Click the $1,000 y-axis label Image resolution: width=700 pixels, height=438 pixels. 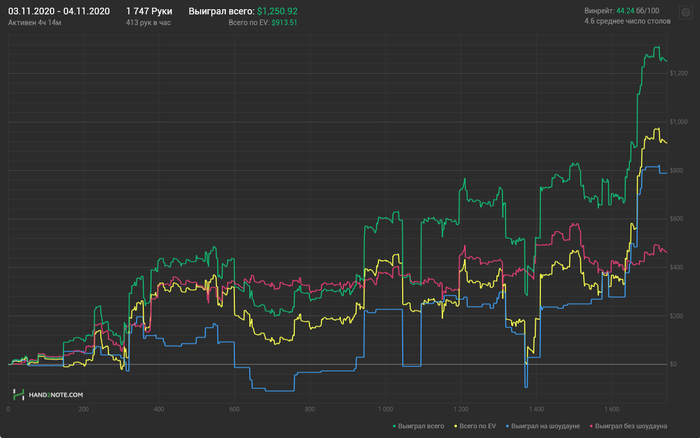pyautogui.click(x=679, y=122)
